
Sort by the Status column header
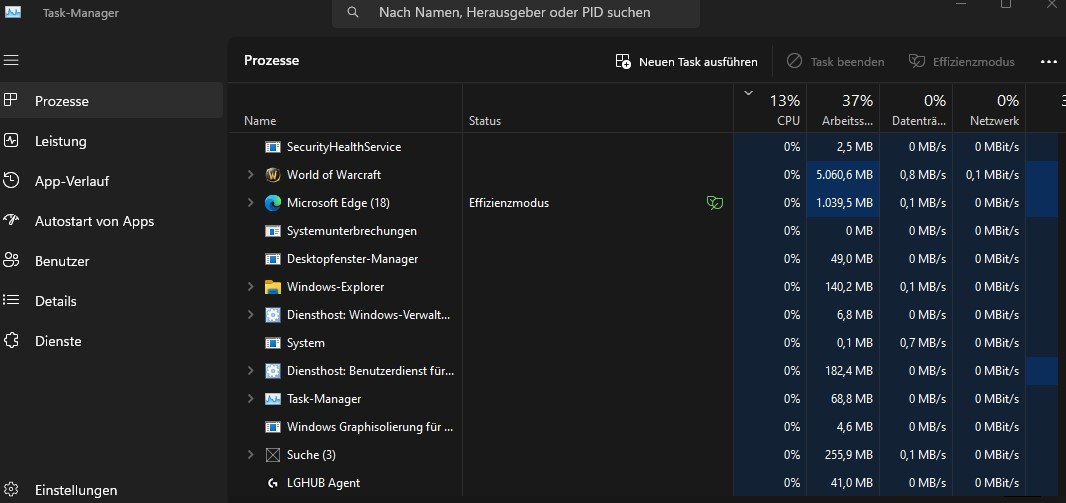(x=598, y=108)
